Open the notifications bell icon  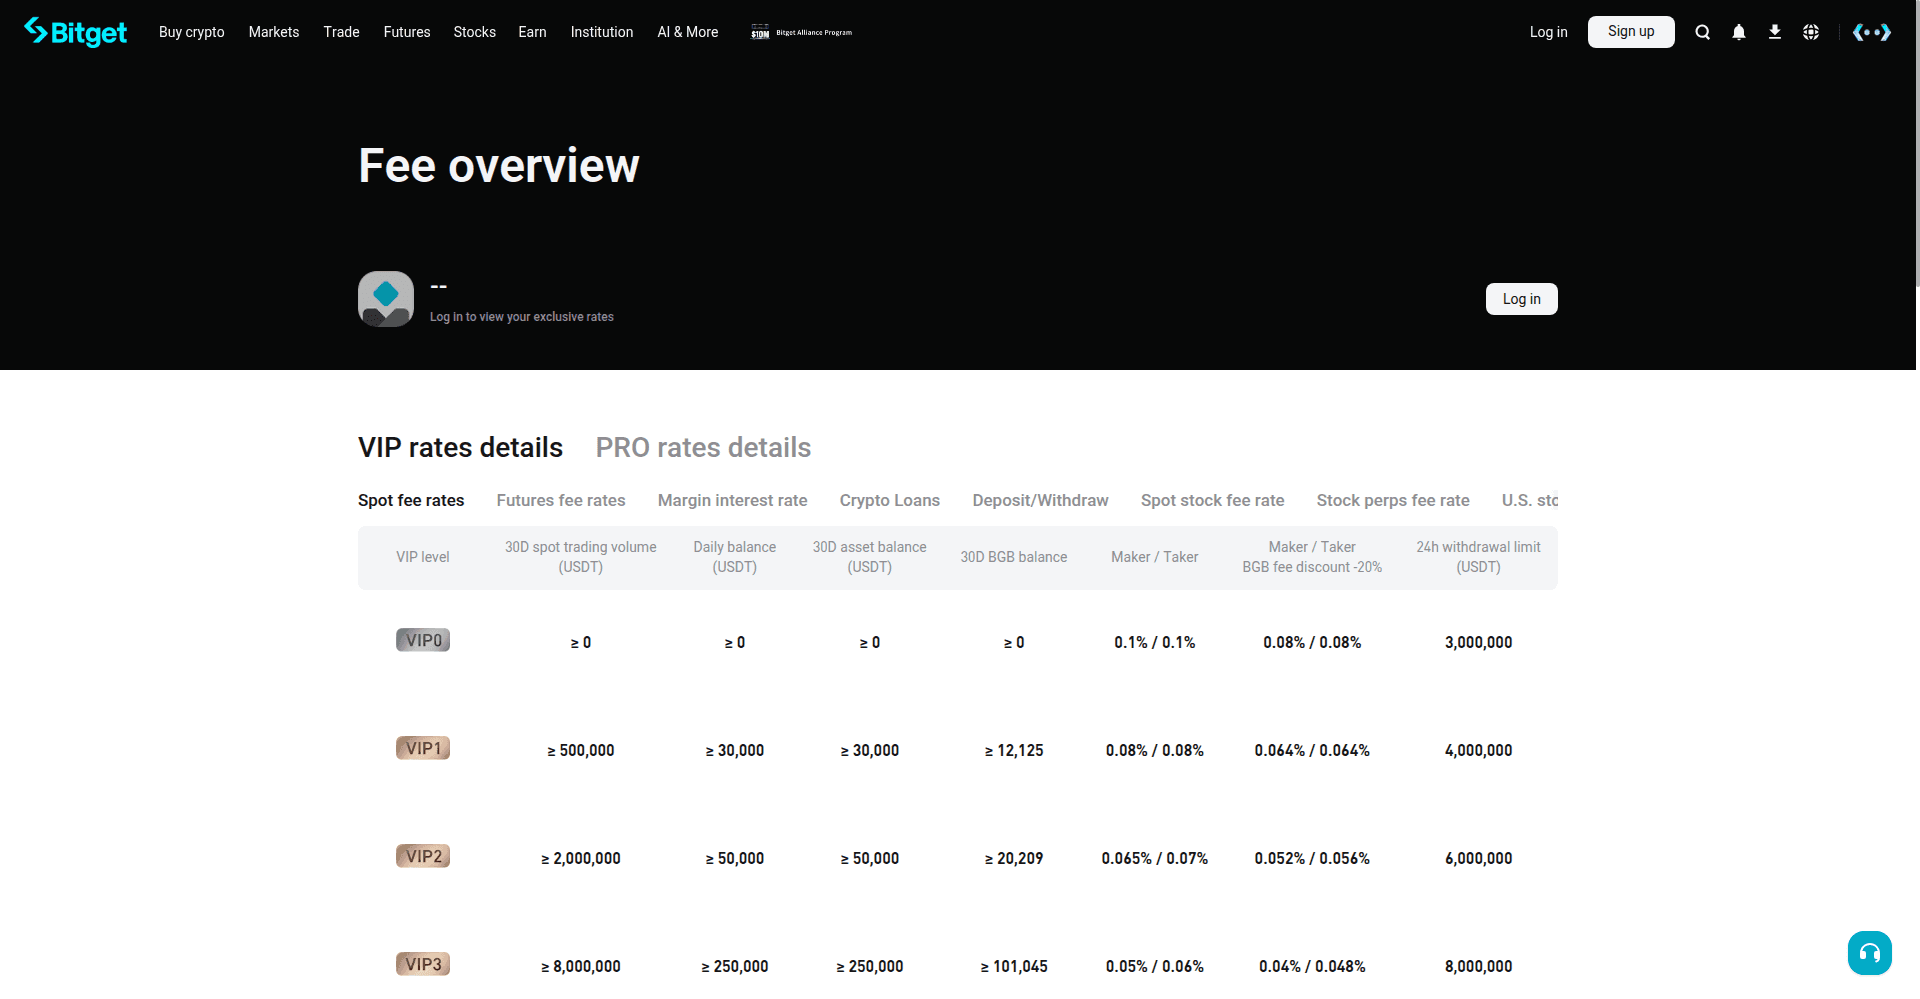(x=1739, y=32)
